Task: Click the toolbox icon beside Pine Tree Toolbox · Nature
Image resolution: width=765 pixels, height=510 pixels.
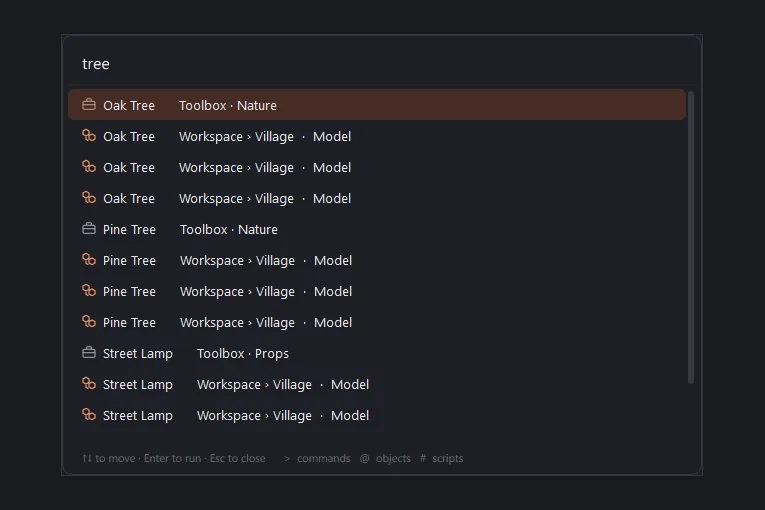Action: pos(89,228)
